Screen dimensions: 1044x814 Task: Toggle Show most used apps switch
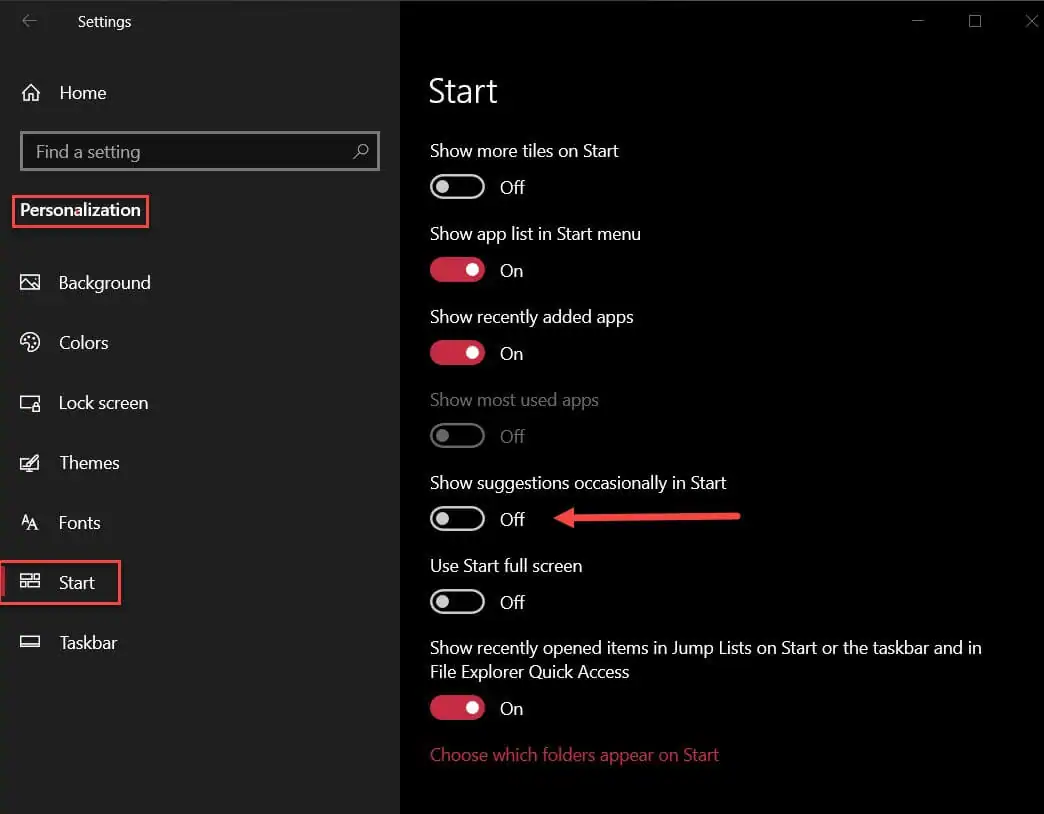click(457, 436)
